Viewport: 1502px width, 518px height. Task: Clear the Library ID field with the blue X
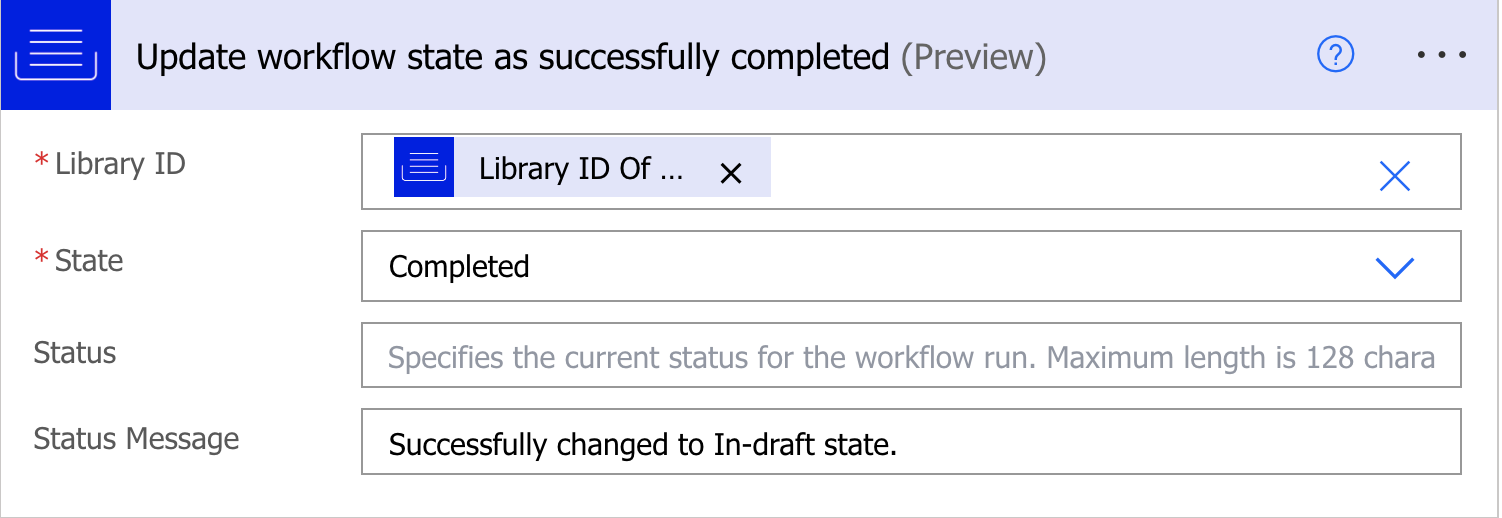[x=1394, y=176]
